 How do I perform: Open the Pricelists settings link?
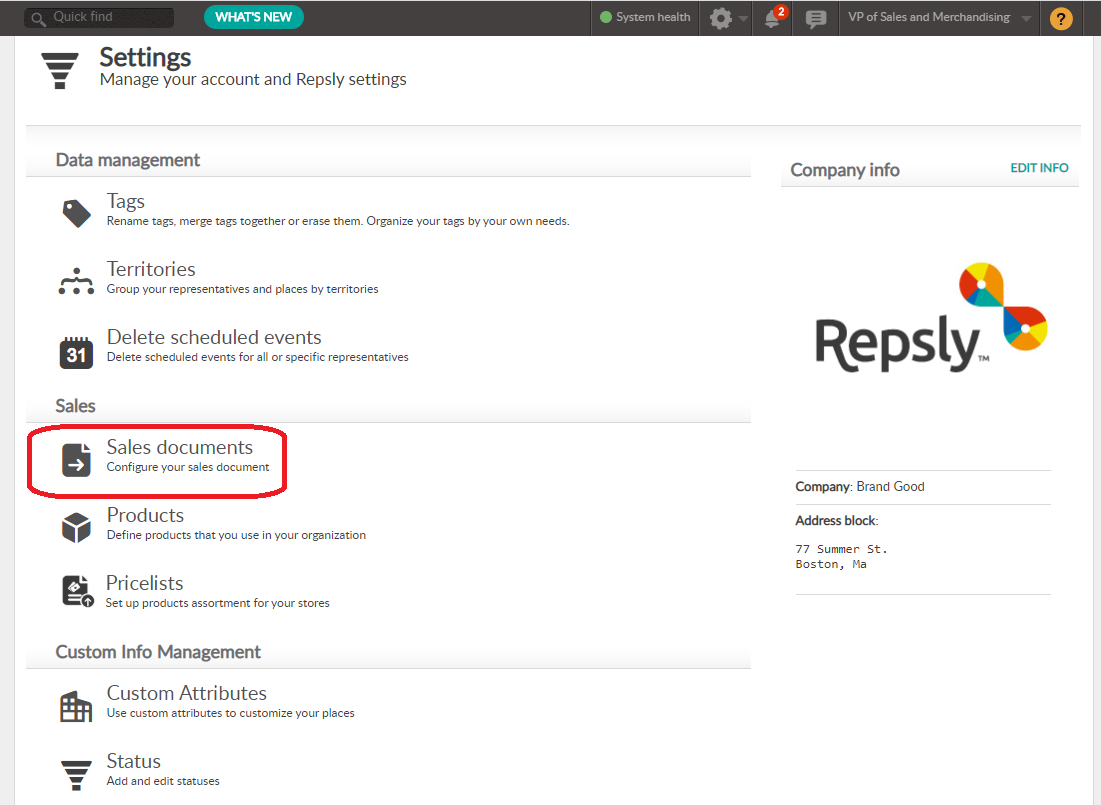click(x=145, y=583)
